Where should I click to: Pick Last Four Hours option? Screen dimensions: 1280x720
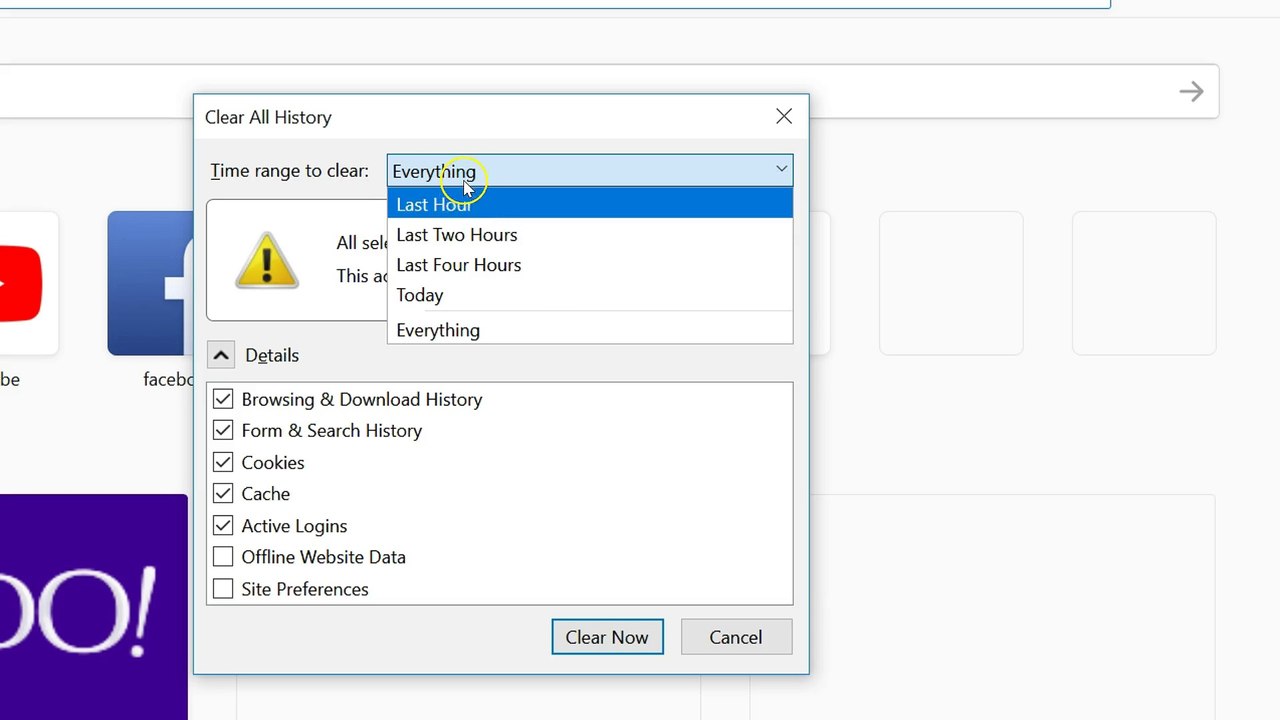590,265
